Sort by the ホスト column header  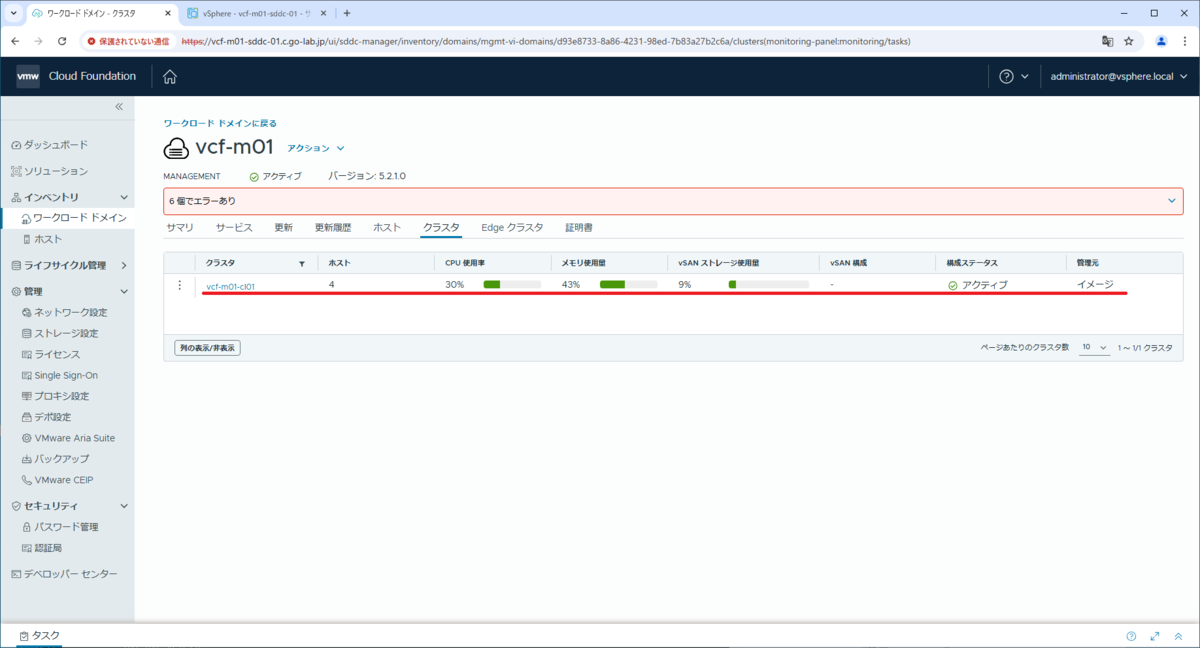pos(339,263)
